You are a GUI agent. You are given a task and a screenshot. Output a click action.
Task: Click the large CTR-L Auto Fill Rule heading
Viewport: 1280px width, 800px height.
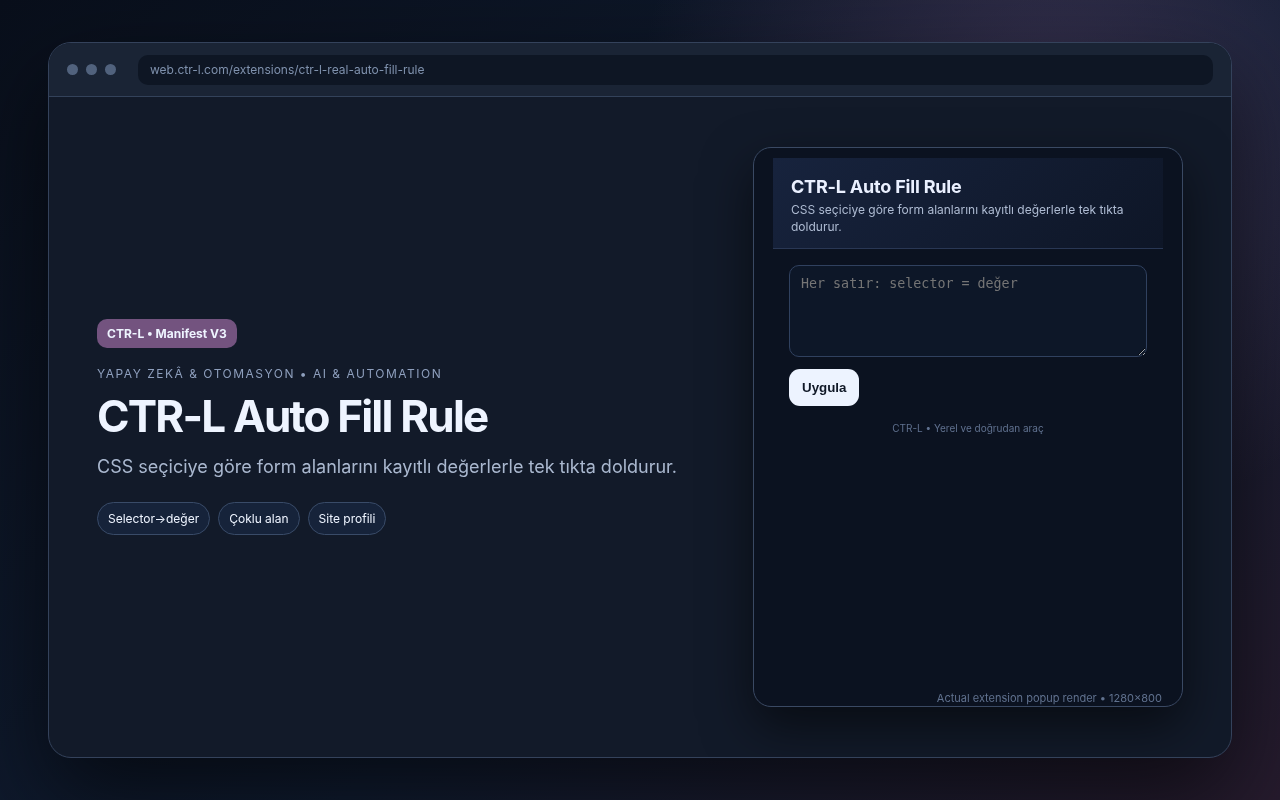(x=292, y=417)
